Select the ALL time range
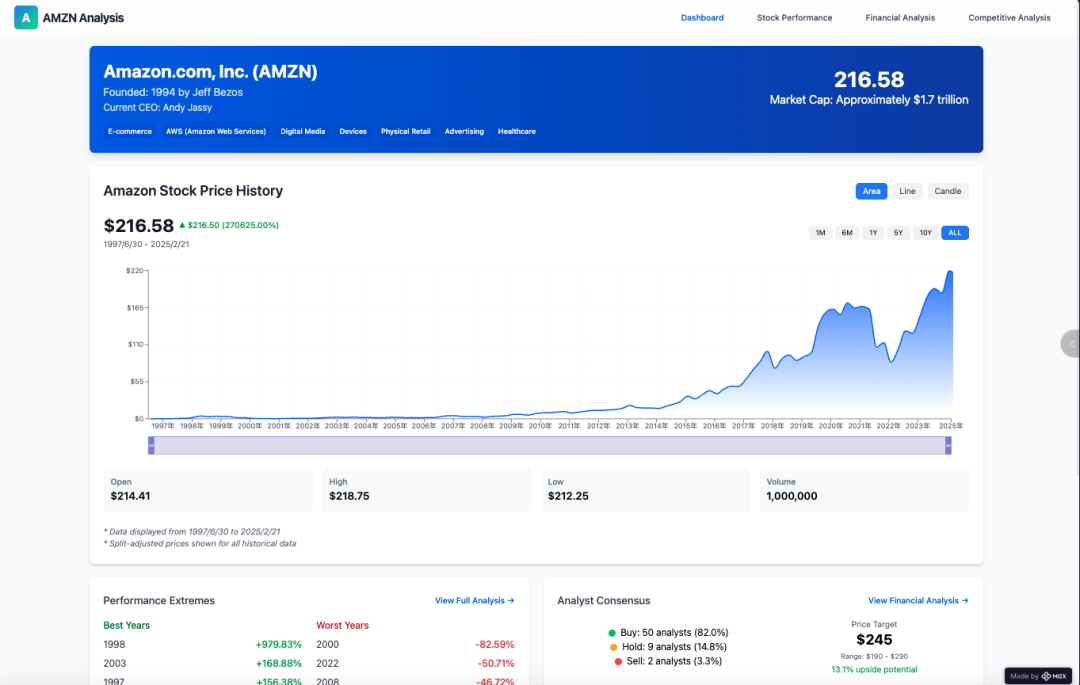The width and height of the screenshot is (1080, 685). click(x=955, y=233)
